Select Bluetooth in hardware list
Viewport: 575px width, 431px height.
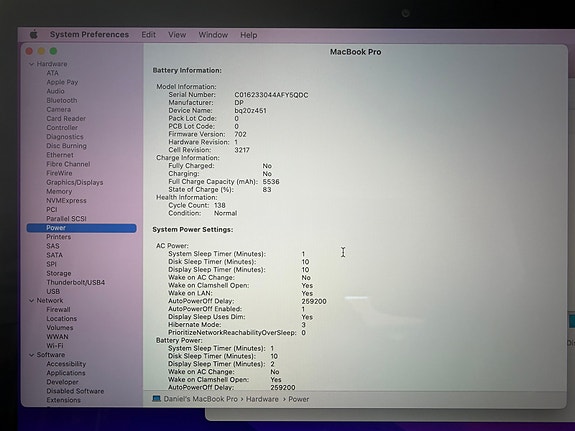(62, 100)
